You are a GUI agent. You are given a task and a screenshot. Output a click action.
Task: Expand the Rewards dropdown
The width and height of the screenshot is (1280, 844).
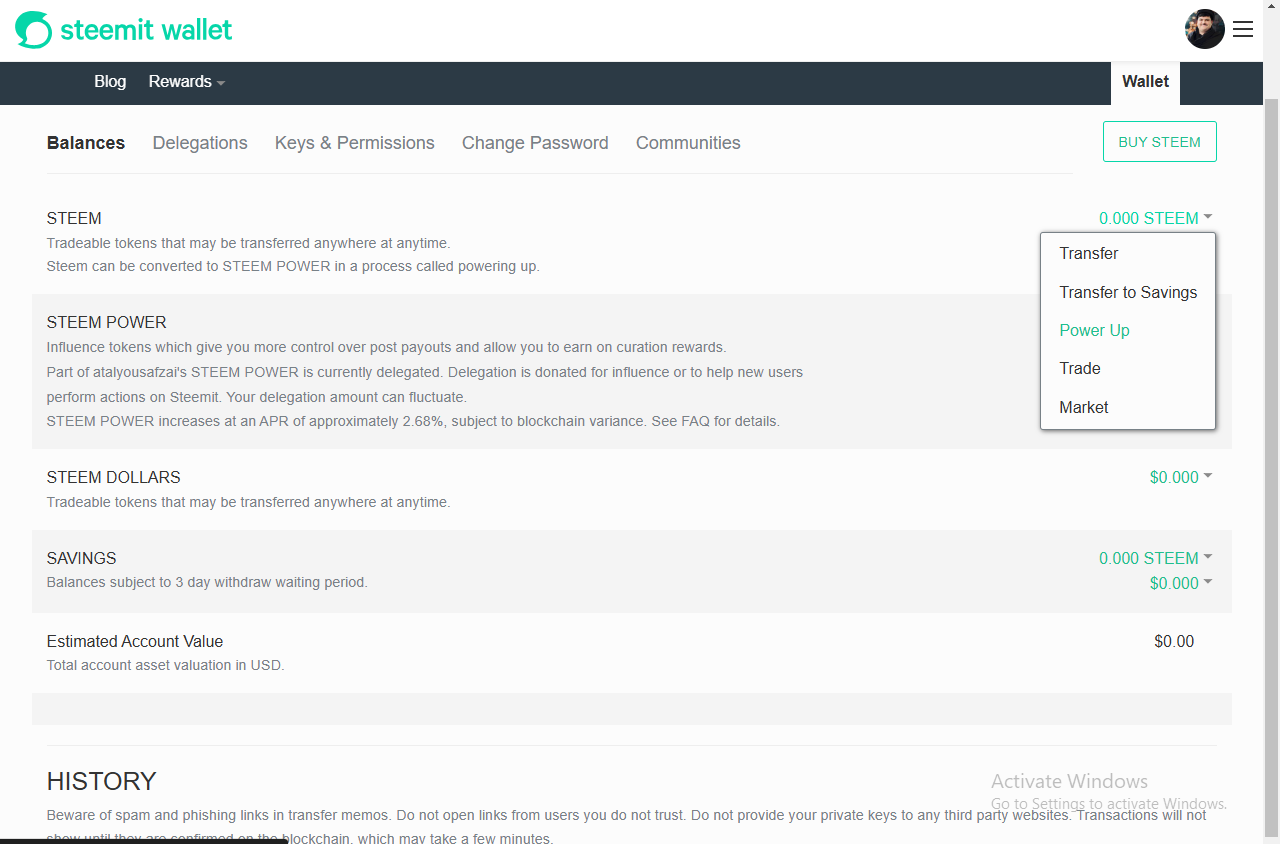[186, 82]
